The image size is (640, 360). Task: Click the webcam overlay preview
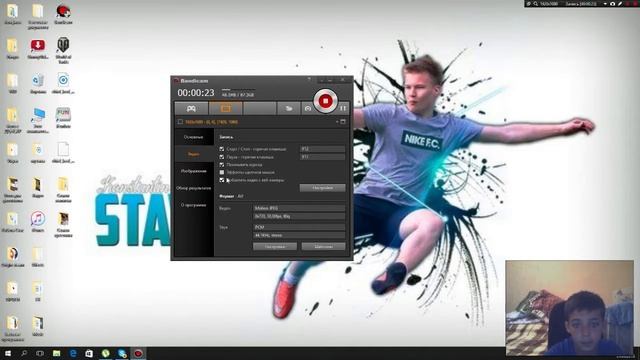[570, 308]
